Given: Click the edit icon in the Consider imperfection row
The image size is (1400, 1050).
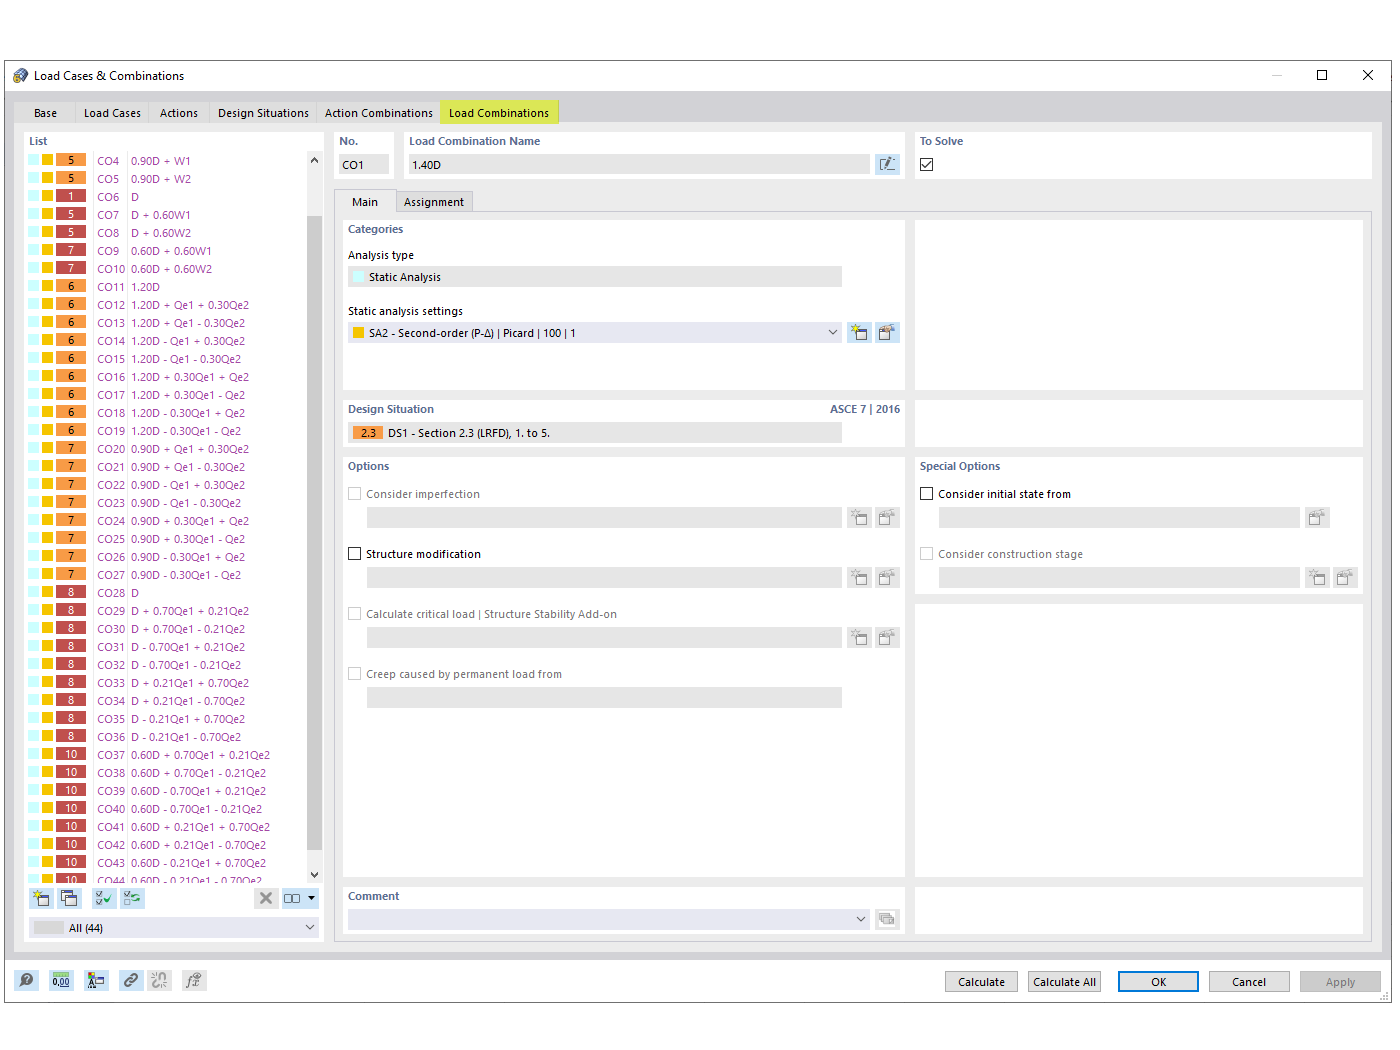Looking at the screenshot, I should coord(887,518).
